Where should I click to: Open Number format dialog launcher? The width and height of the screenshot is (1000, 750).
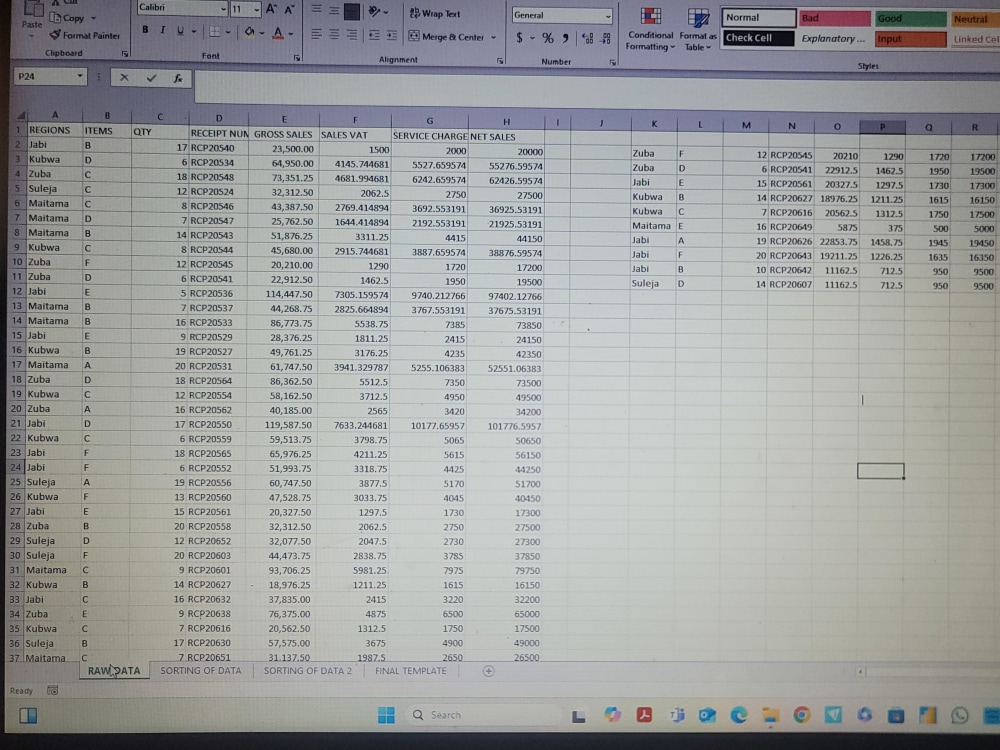pyautogui.click(x=613, y=62)
